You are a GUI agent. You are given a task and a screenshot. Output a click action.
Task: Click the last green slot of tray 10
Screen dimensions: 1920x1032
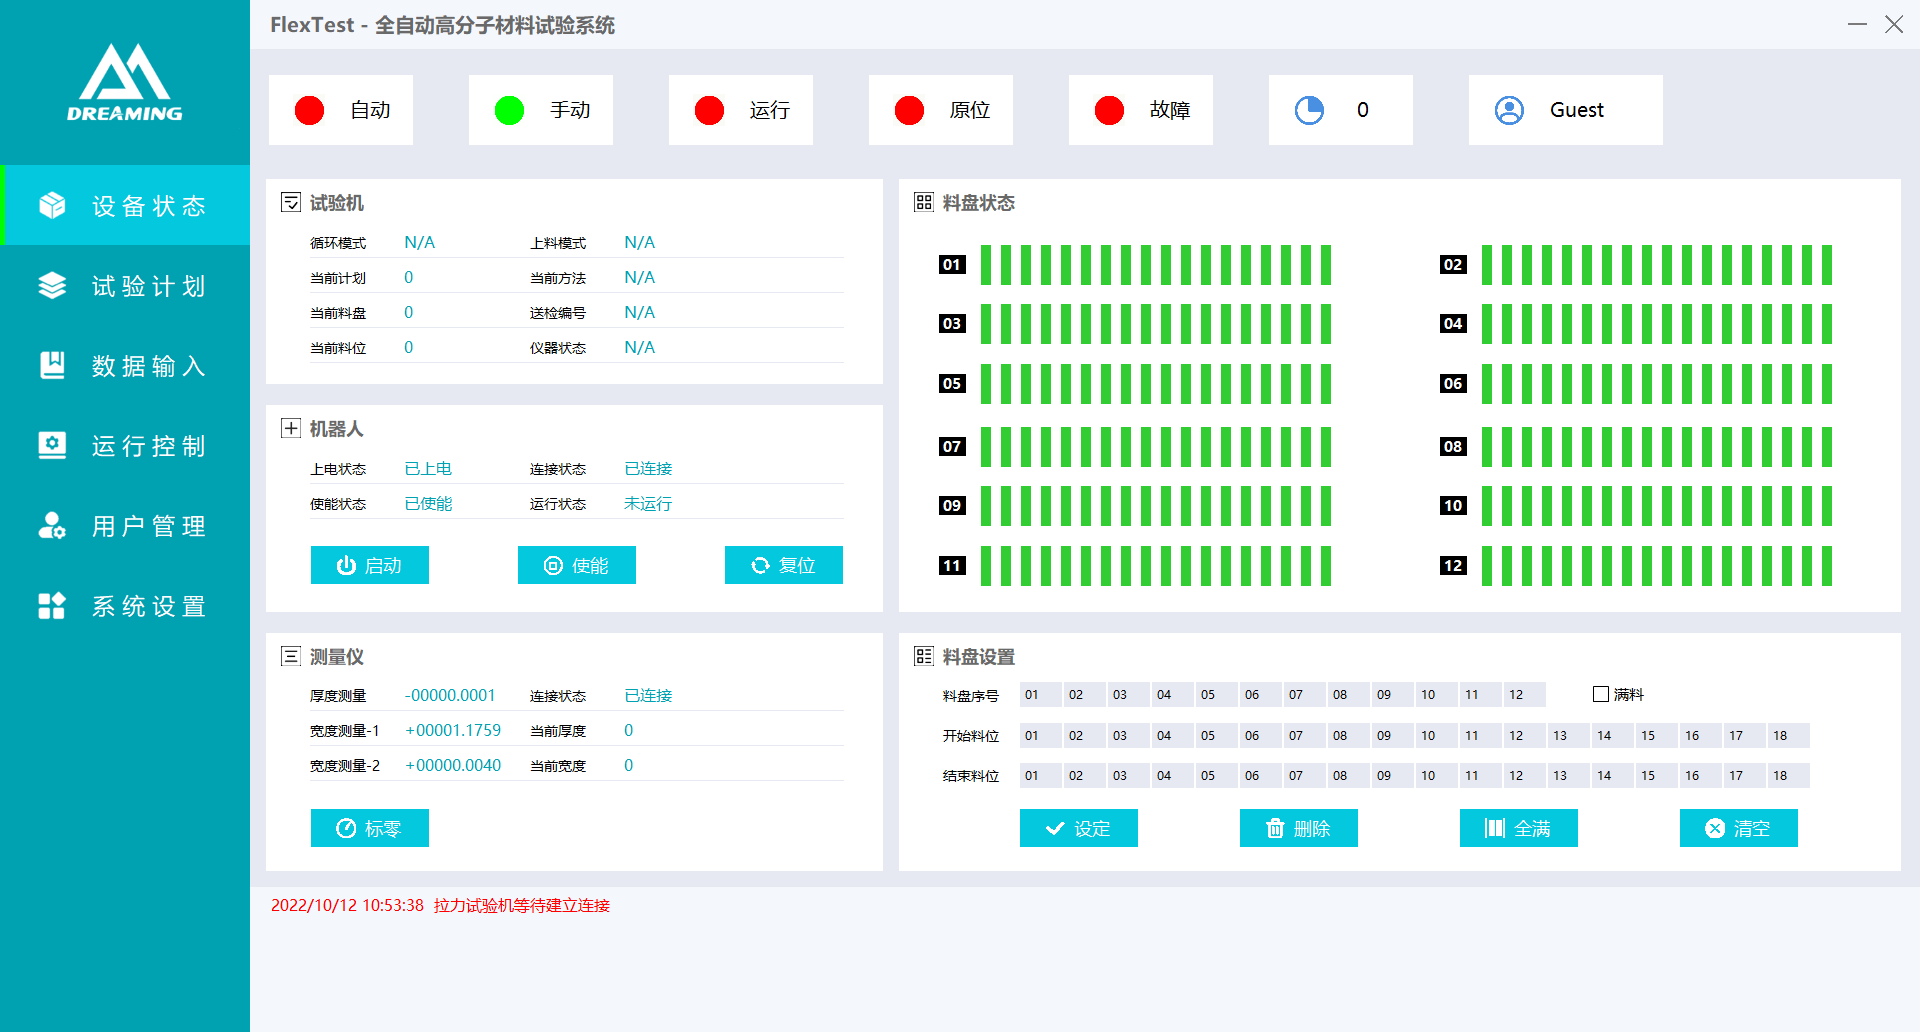tap(1827, 506)
